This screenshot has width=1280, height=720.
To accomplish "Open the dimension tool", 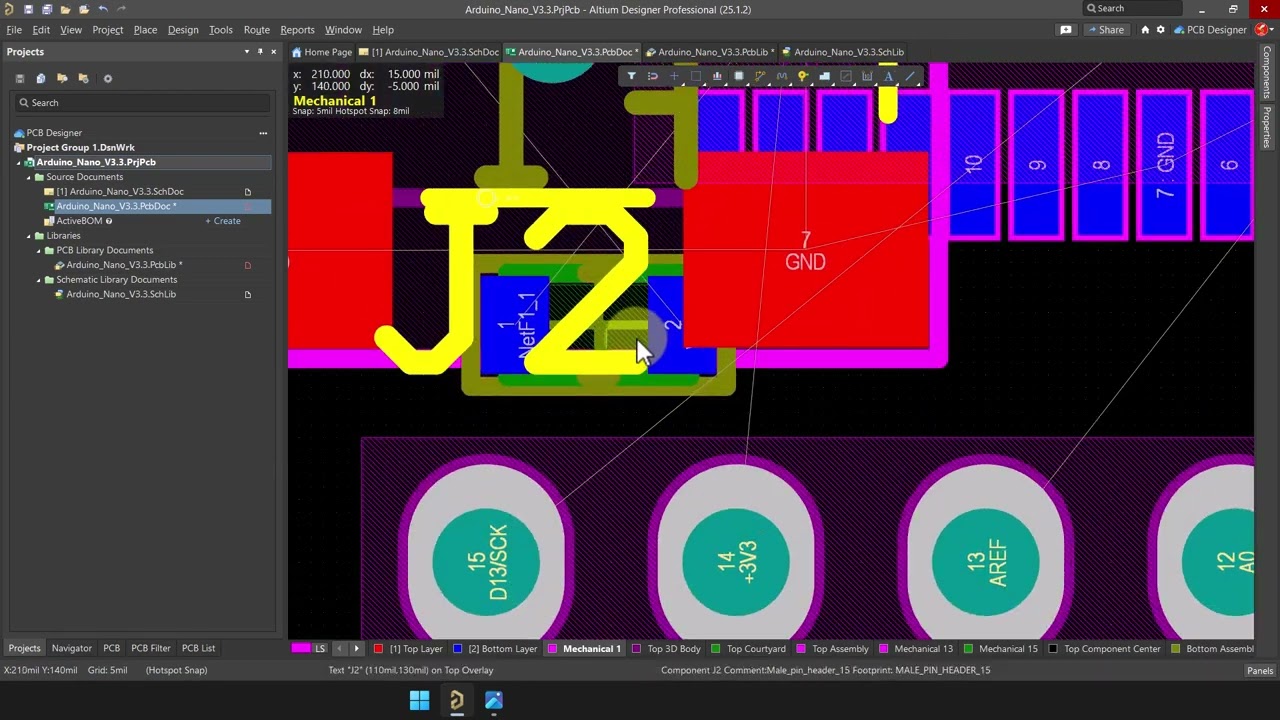I will pyautogui.click(x=867, y=76).
